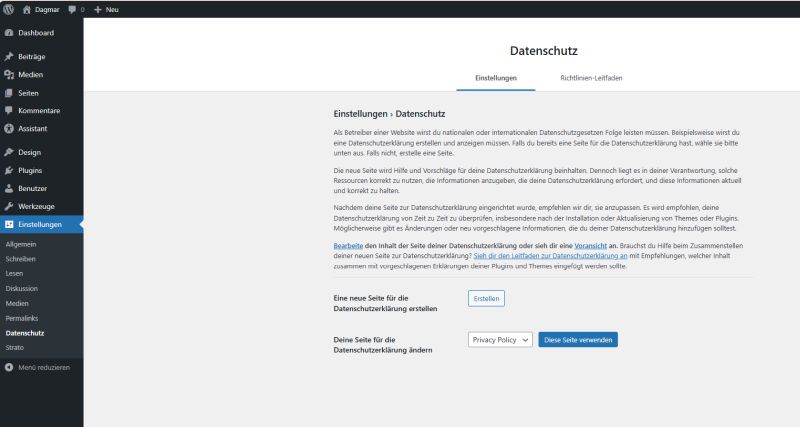Open Plugins via the plug icon

[x=9, y=170]
